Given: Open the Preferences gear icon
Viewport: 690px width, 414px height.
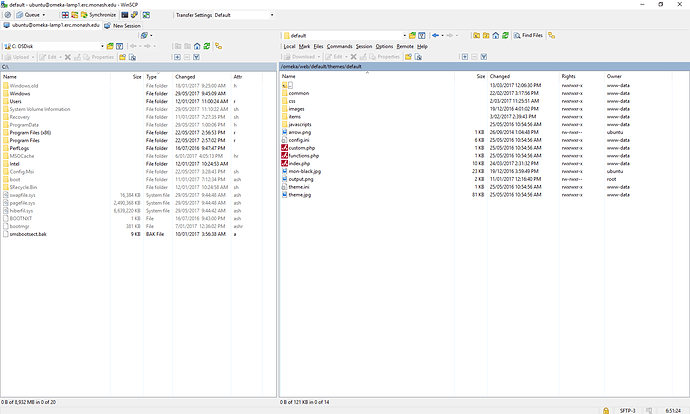Looking at the screenshot, I should point(7,15).
